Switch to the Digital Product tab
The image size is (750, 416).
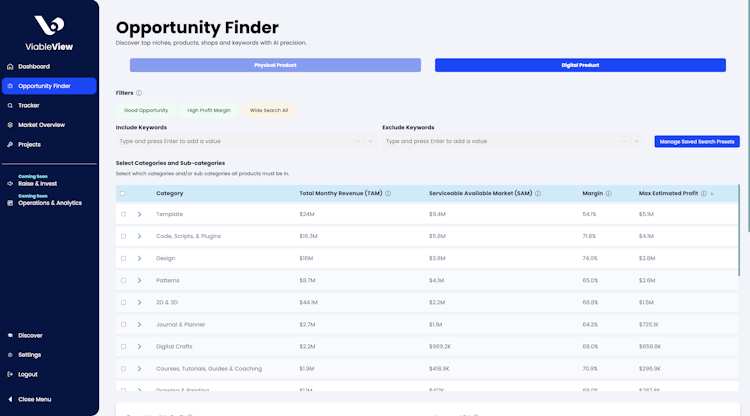coord(580,65)
